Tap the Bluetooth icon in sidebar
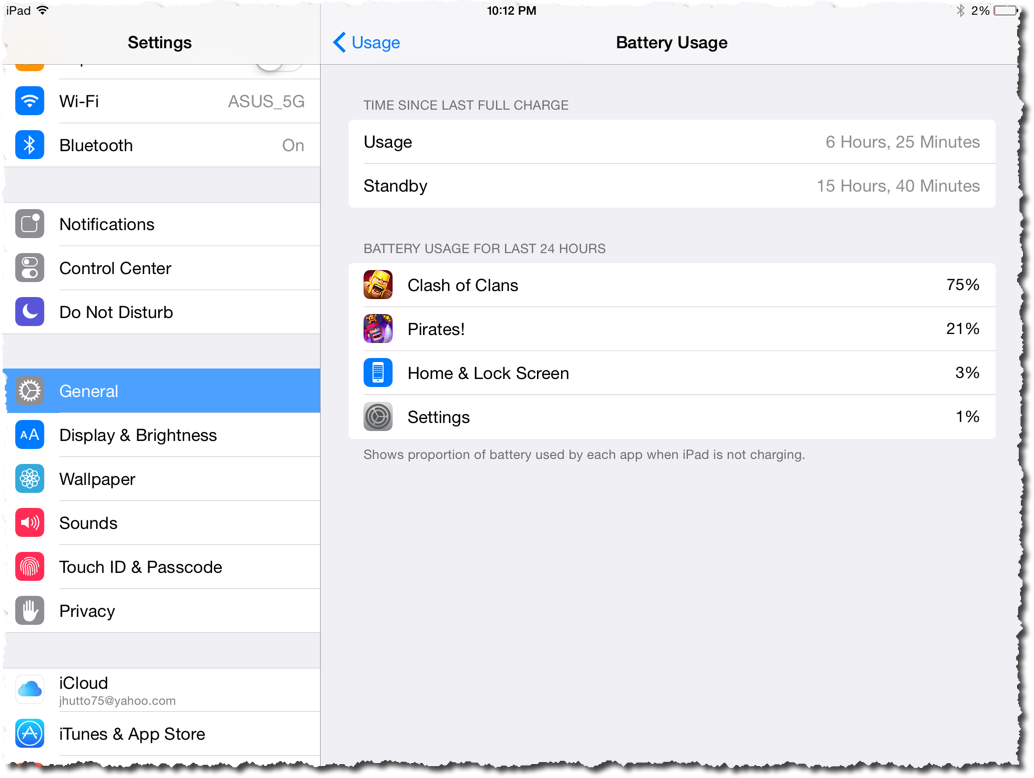This screenshot has height=778, width=1034. (30, 145)
